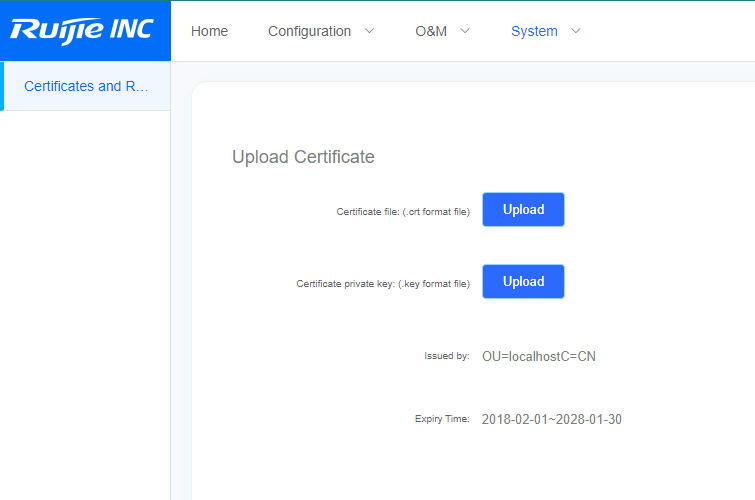The image size is (755, 500).
Task: Upload the certificate private .key file
Action: tap(523, 281)
